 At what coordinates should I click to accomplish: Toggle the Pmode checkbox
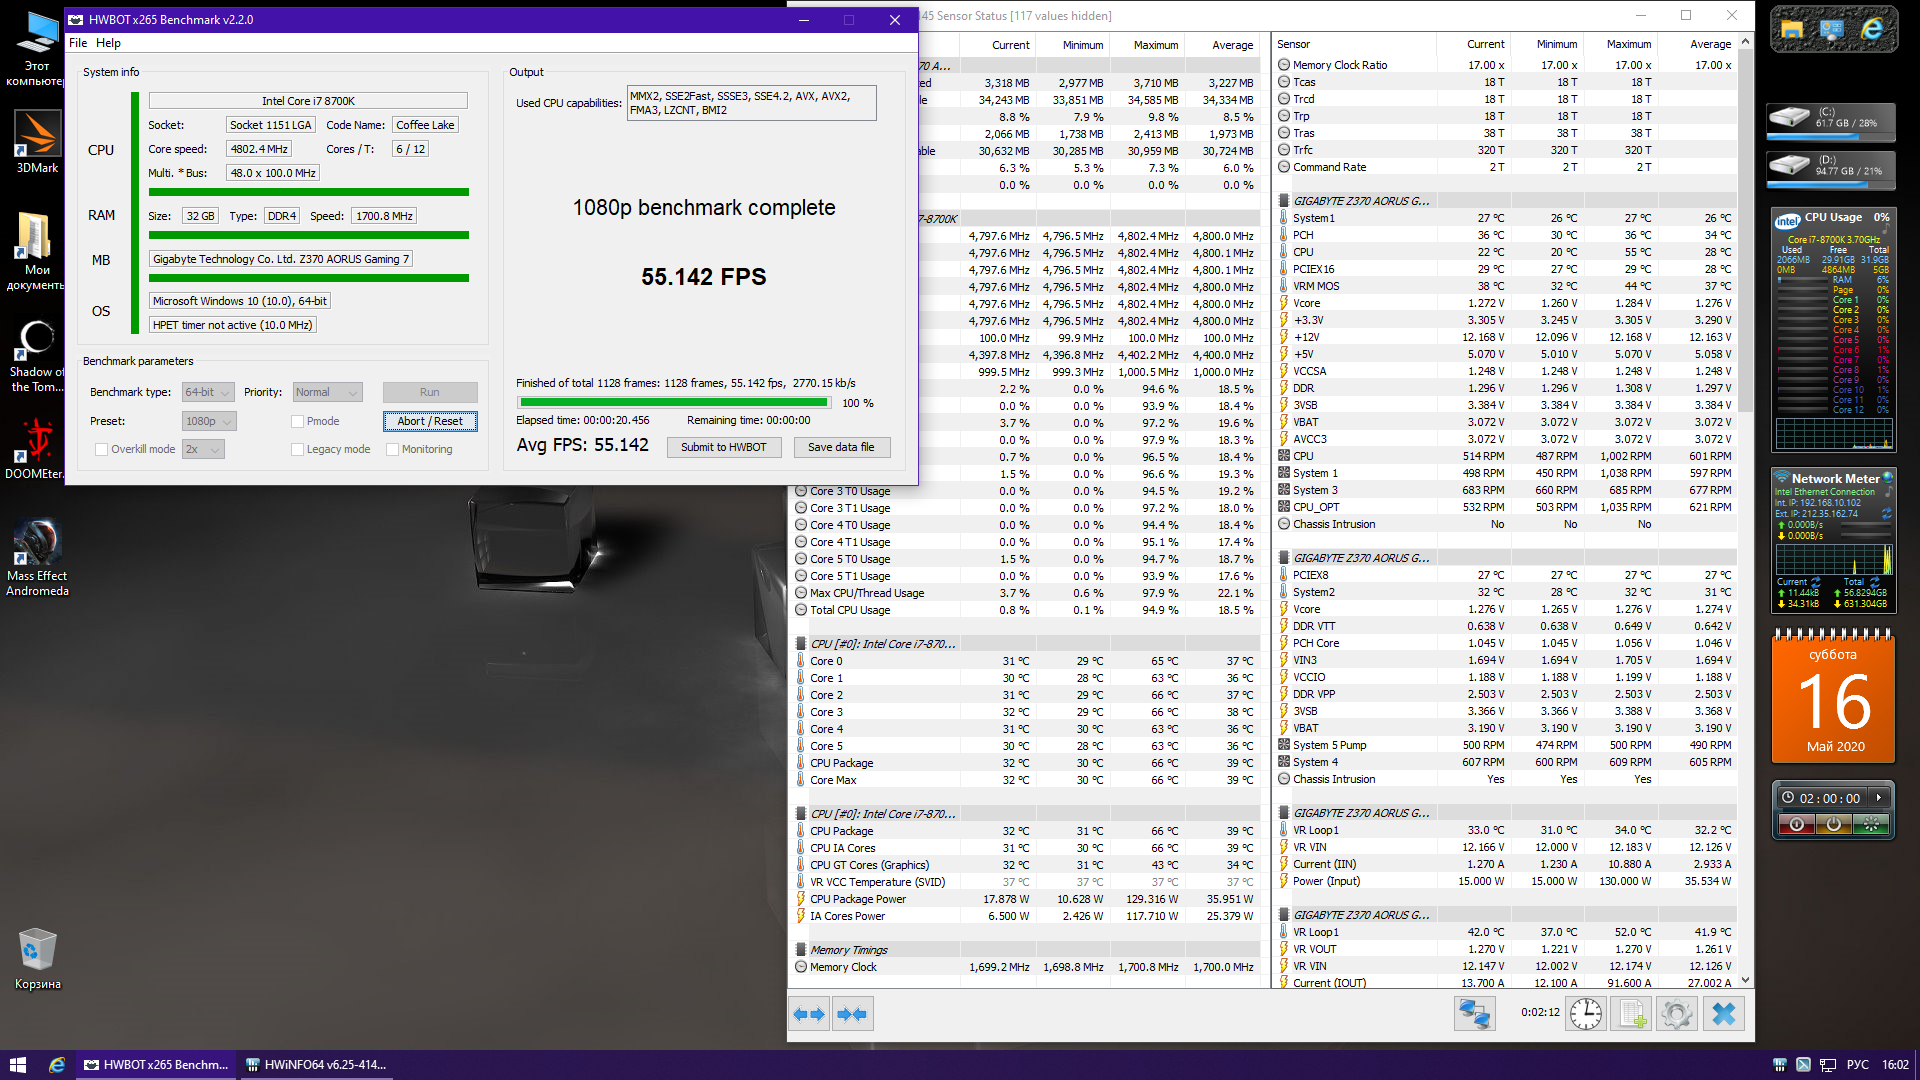point(297,422)
